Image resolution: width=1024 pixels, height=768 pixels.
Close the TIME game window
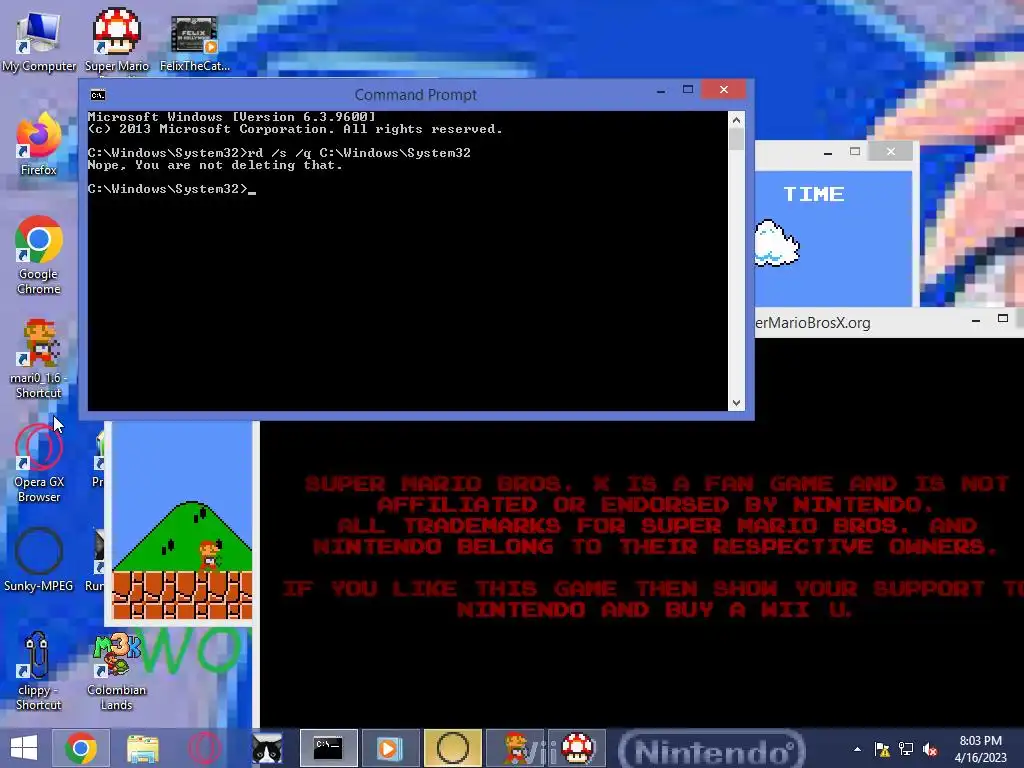(891, 152)
